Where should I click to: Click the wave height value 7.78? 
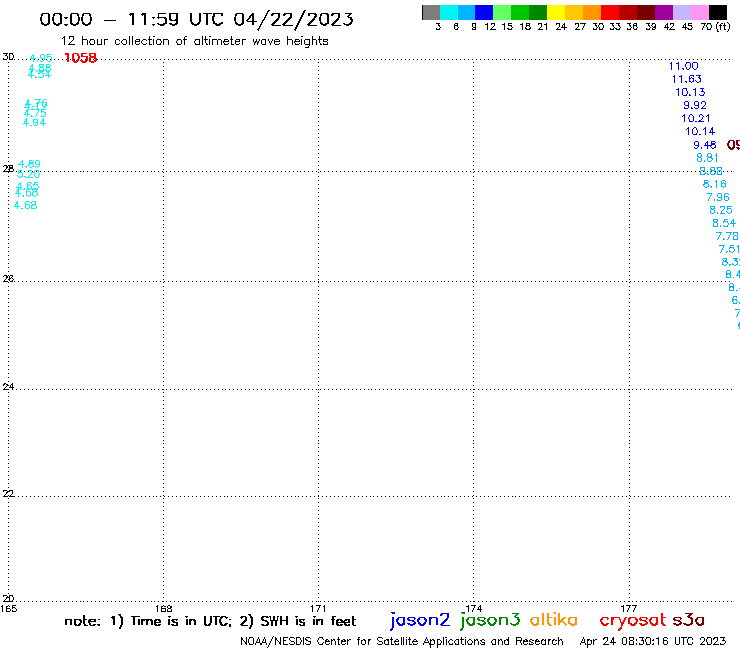point(727,236)
